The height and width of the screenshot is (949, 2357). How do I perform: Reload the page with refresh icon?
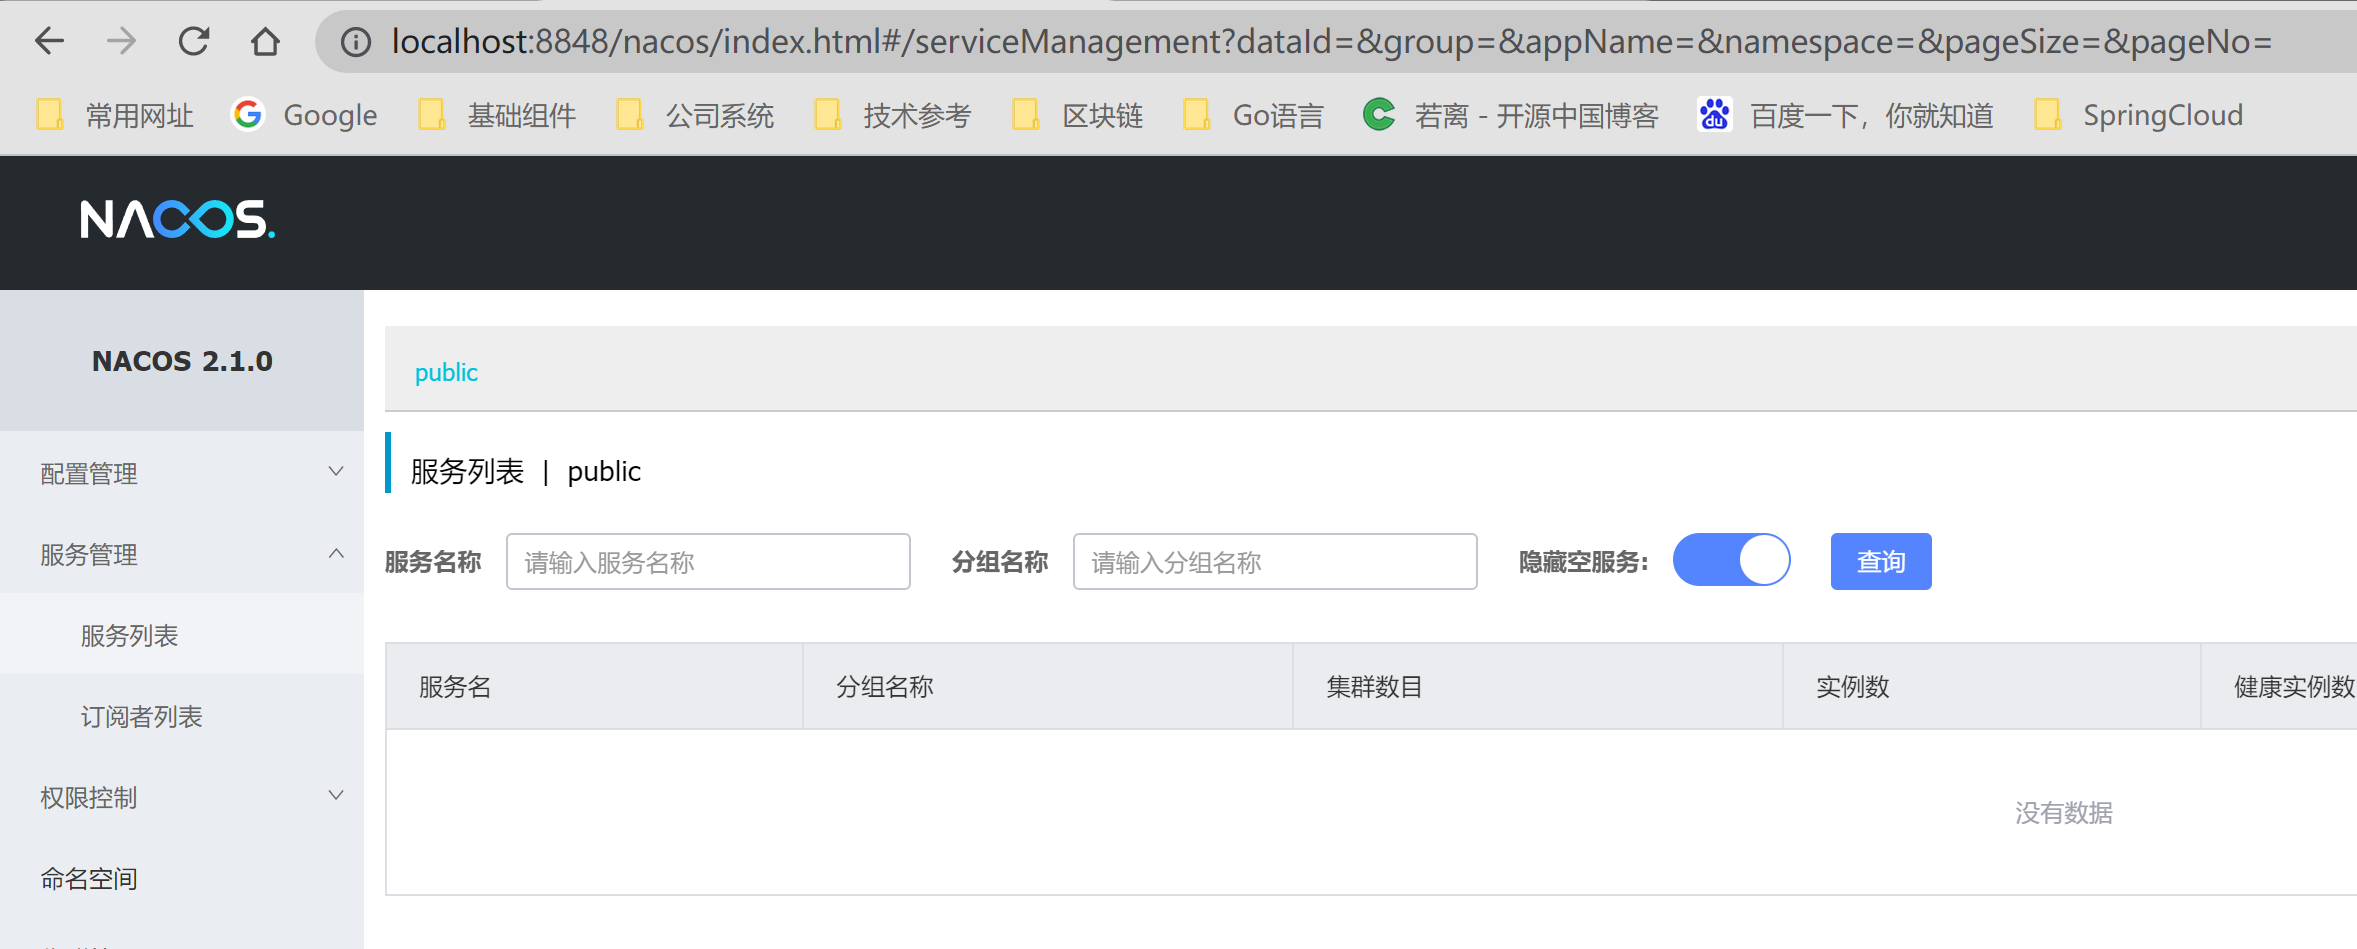[x=193, y=41]
